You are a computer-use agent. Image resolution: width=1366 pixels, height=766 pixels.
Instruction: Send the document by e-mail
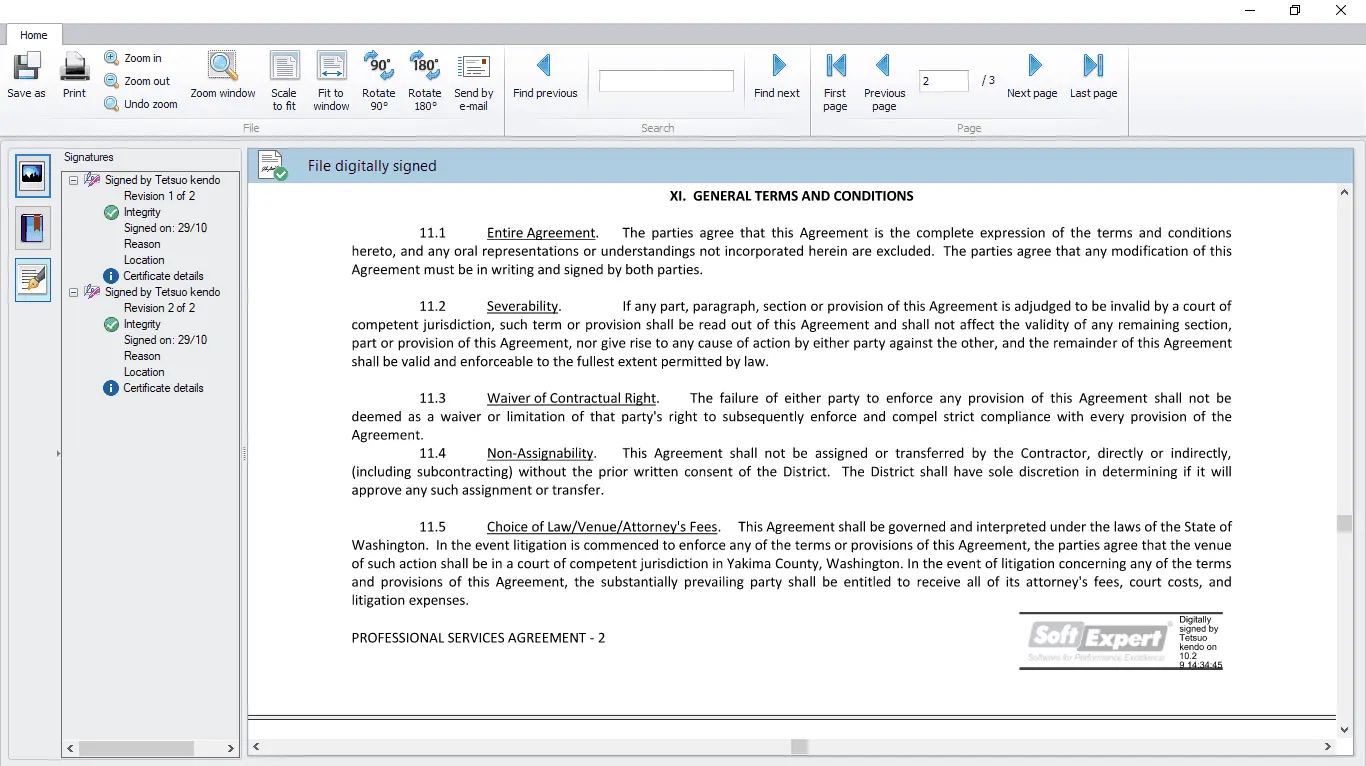coord(473,78)
